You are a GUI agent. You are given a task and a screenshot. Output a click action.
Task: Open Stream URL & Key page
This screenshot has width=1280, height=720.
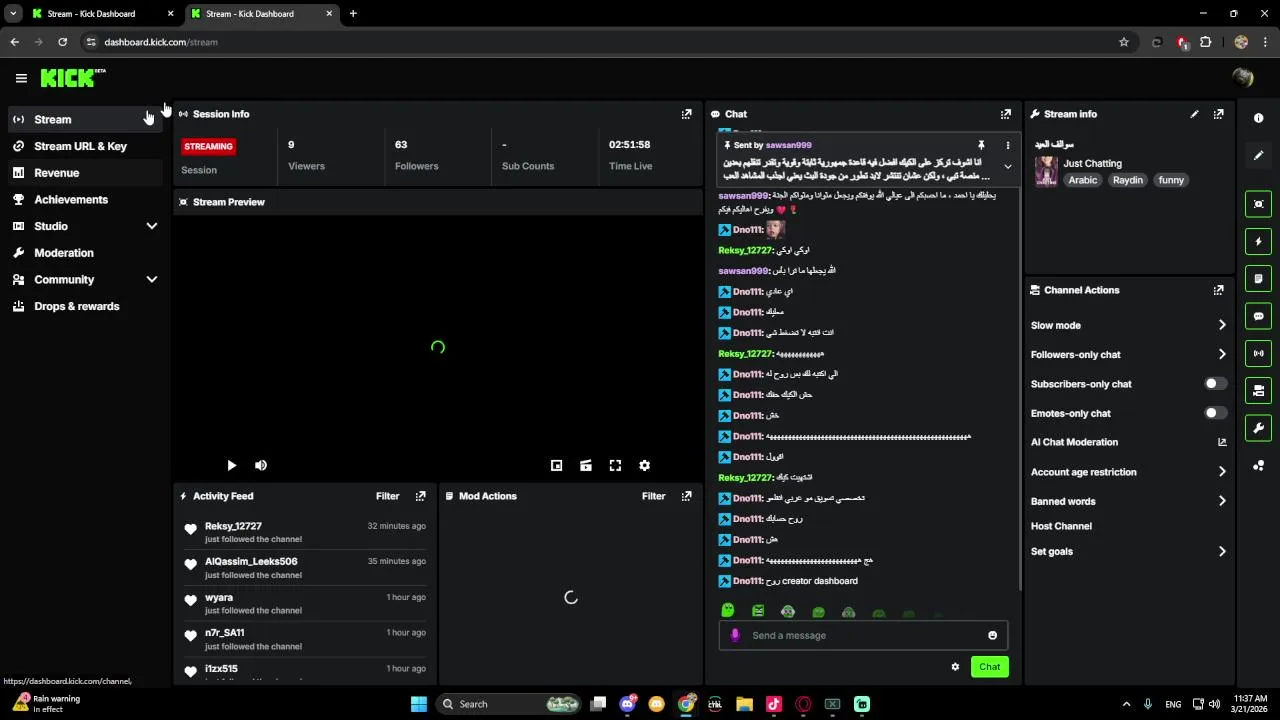[x=85, y=146]
